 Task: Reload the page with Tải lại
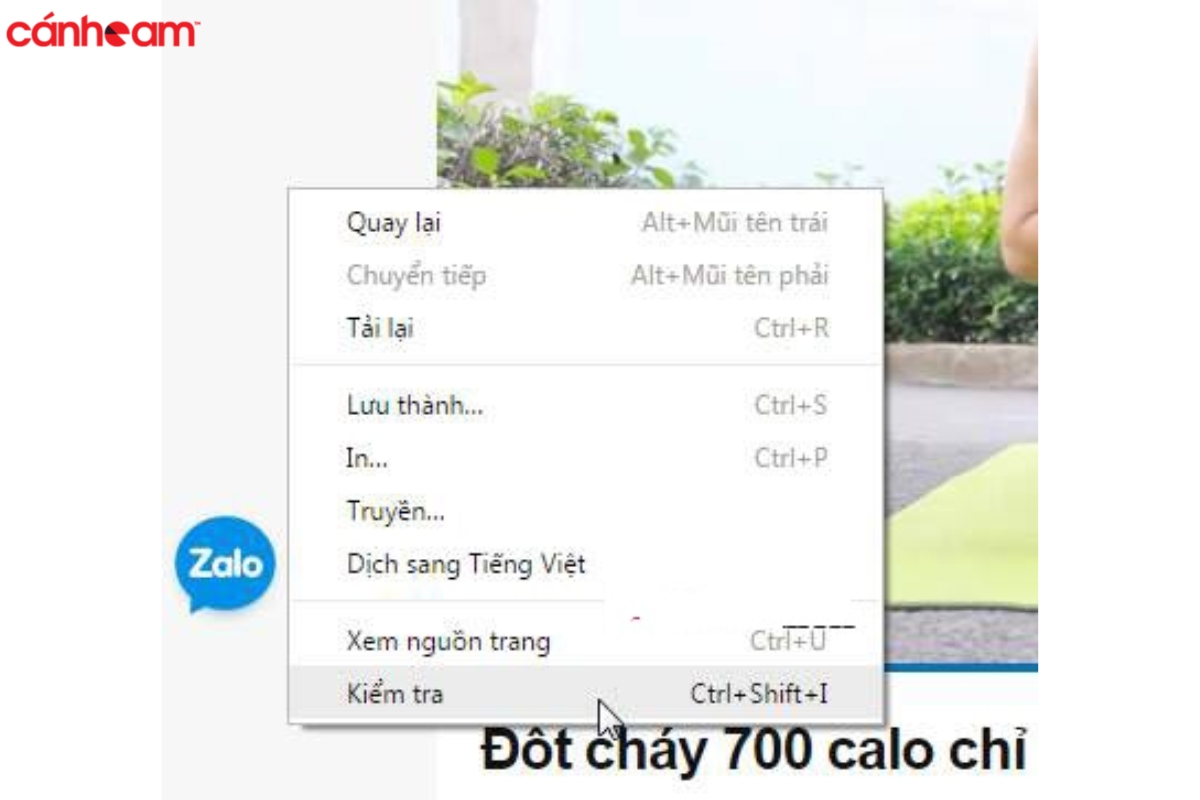tap(586, 327)
